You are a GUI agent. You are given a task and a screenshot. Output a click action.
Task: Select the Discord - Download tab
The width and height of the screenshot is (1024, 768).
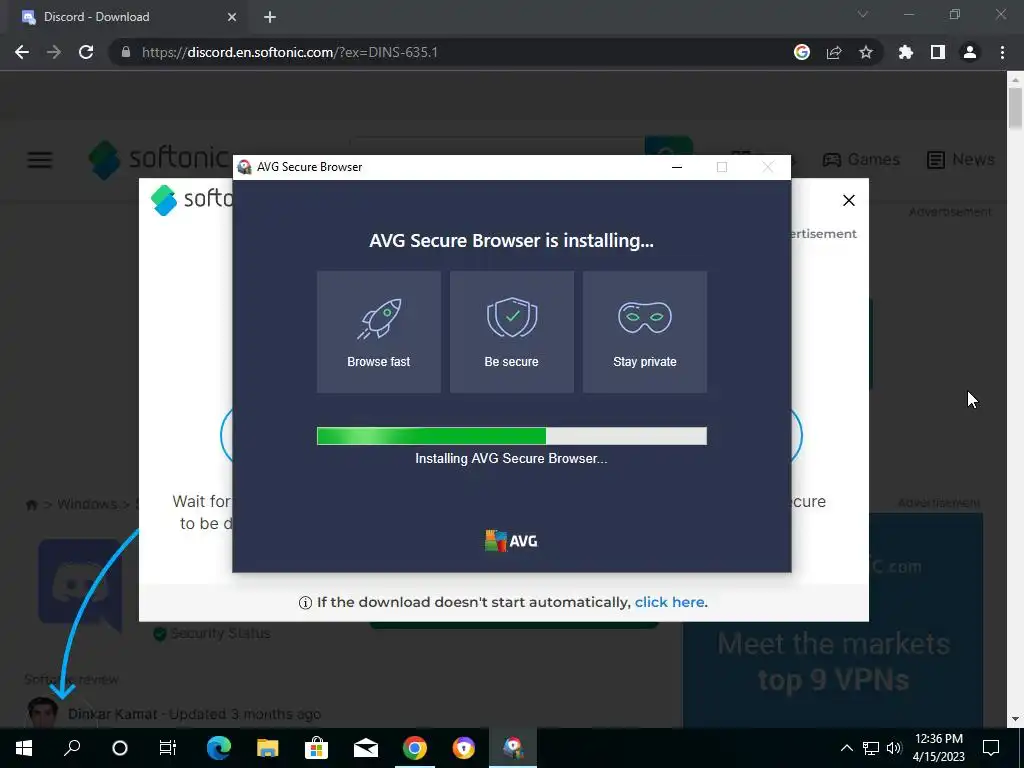(124, 17)
